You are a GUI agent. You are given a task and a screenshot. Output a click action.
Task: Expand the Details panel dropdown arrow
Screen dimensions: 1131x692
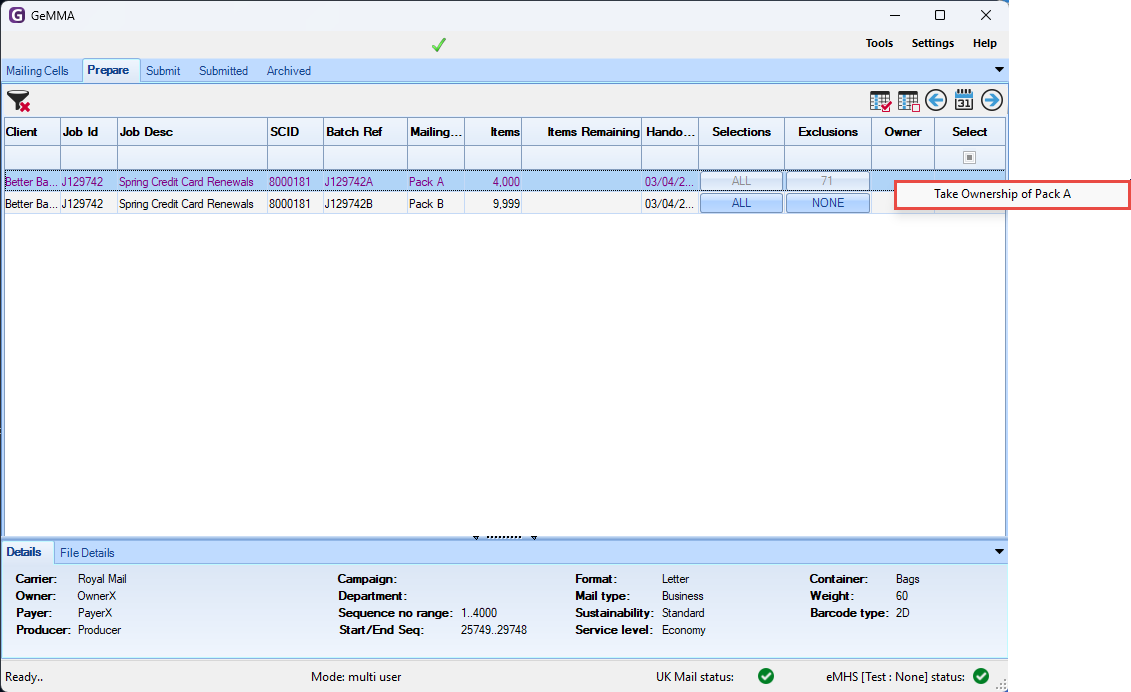coord(999,552)
